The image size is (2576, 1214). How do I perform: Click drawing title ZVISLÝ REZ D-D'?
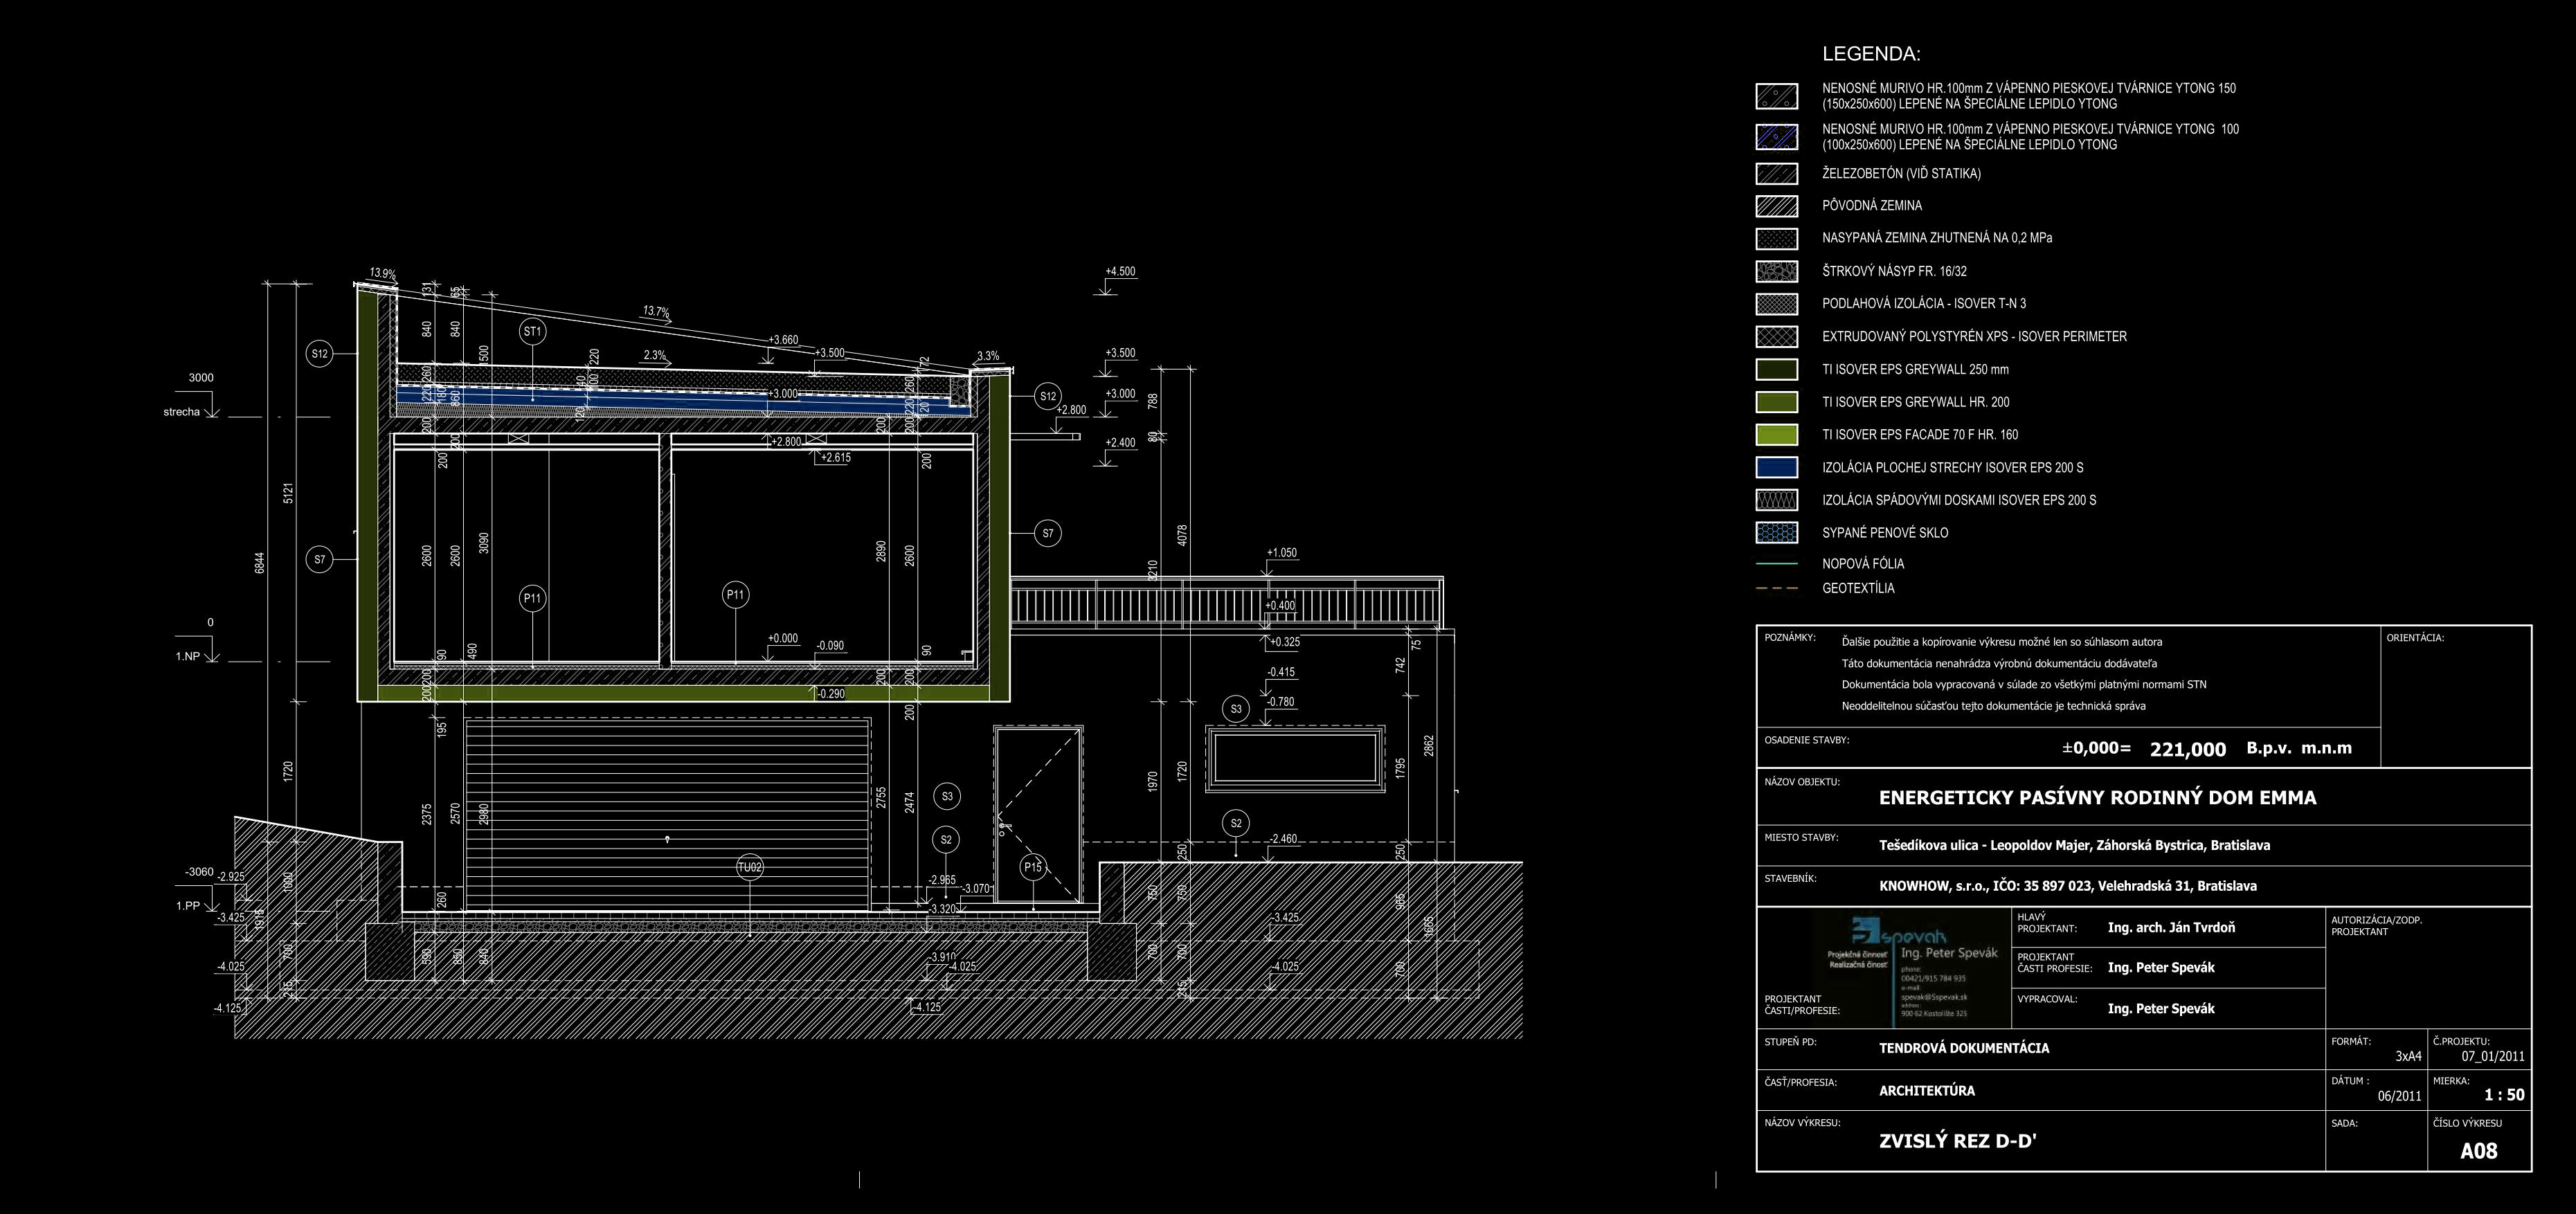point(1957,1141)
